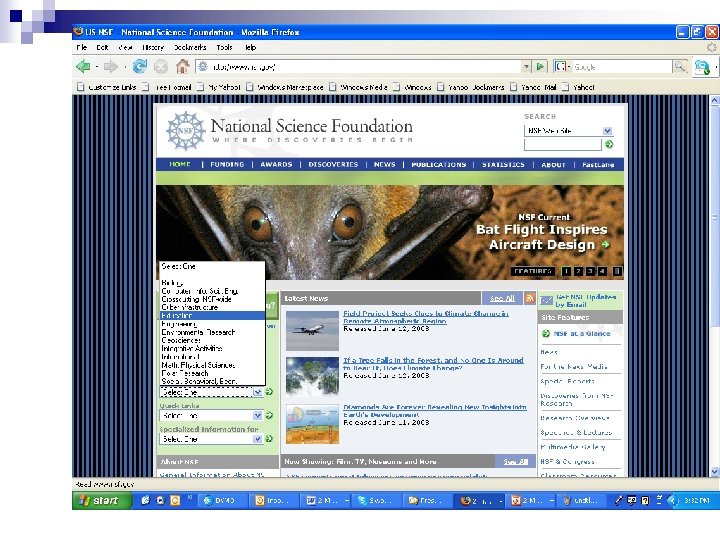Open the History menu
The width and height of the screenshot is (720, 540).
coord(153,47)
